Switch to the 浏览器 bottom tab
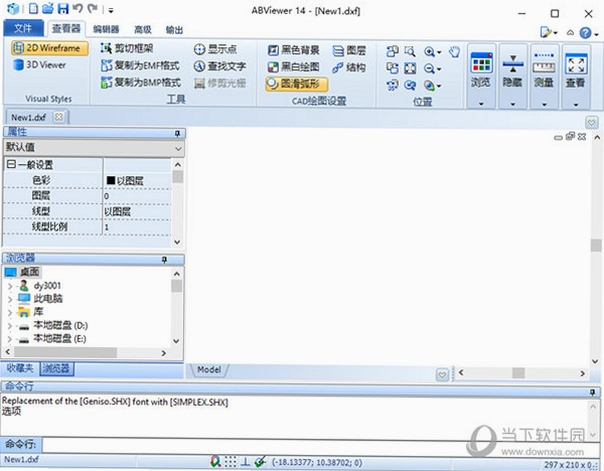Viewport: 604px width, 471px height. point(57,369)
